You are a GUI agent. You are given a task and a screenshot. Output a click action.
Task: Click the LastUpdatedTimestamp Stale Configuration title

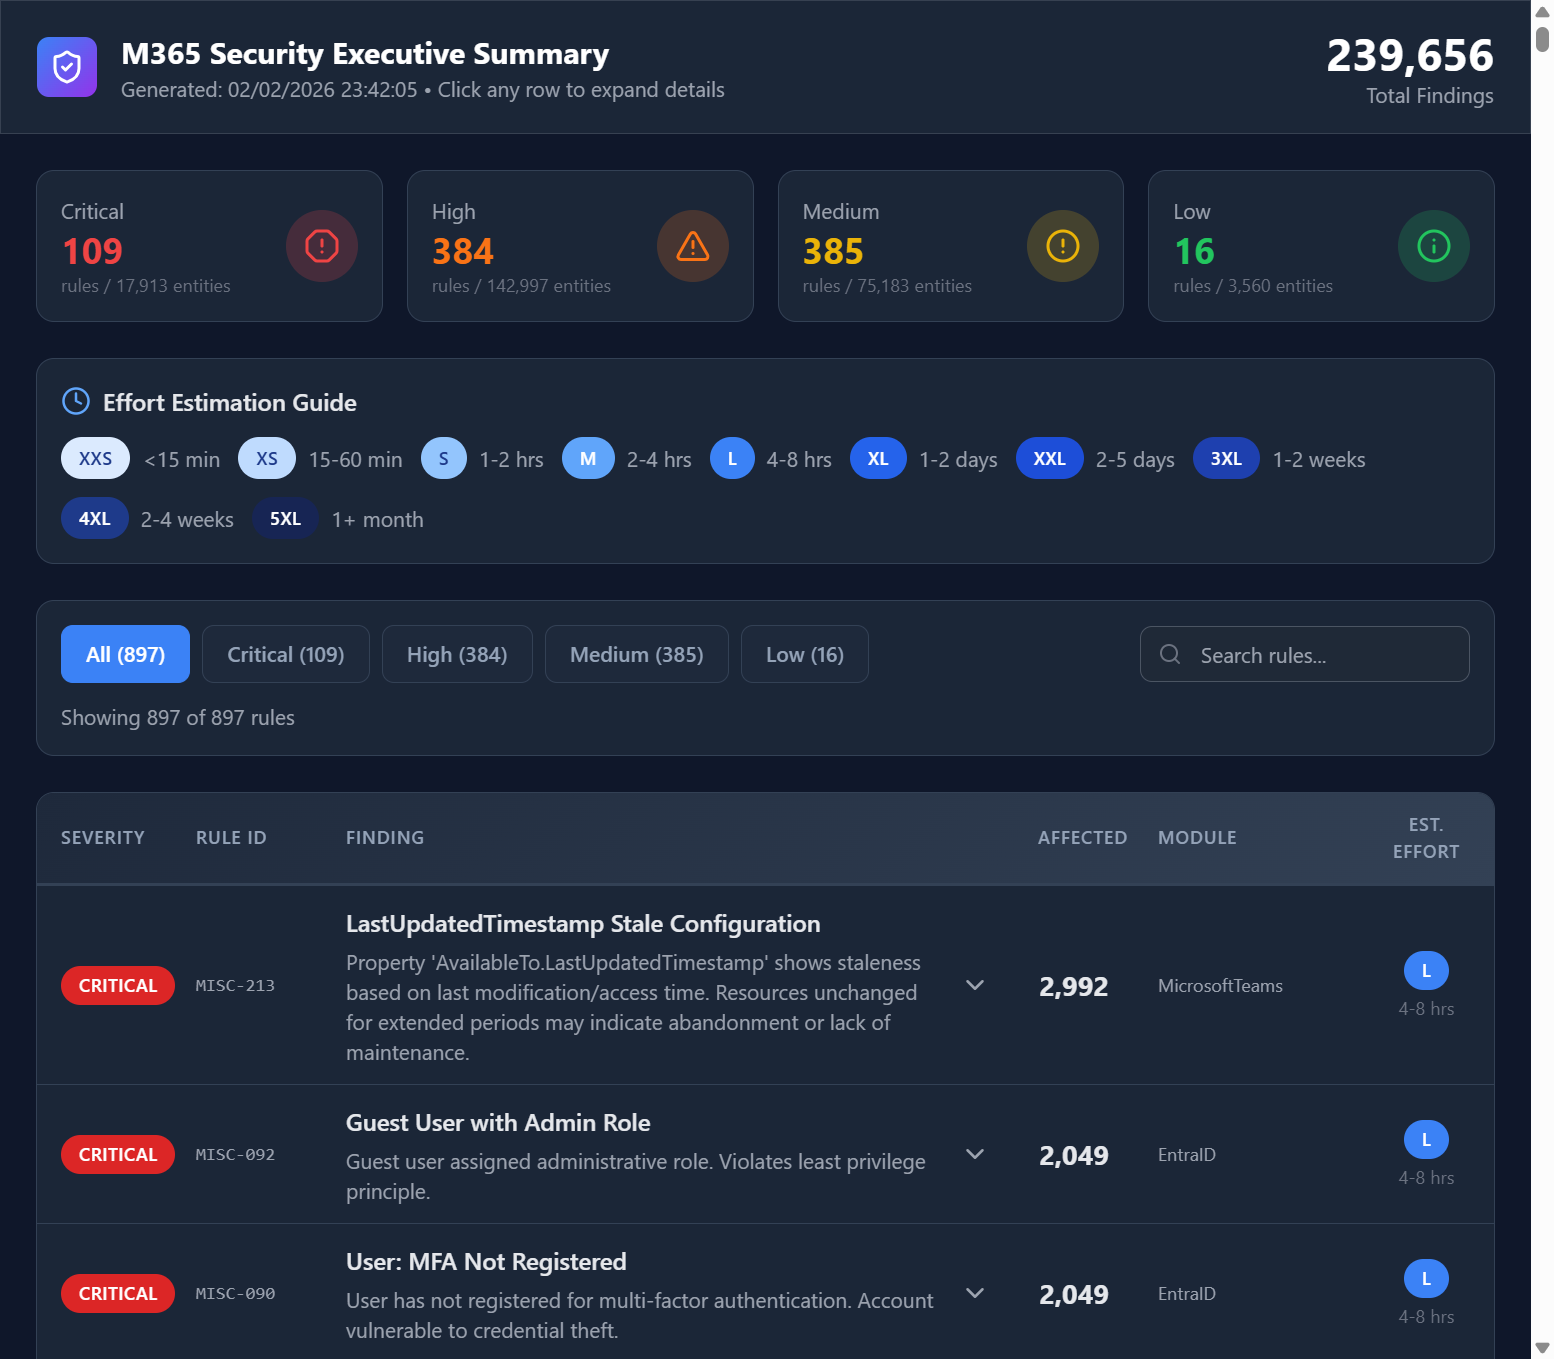click(583, 924)
